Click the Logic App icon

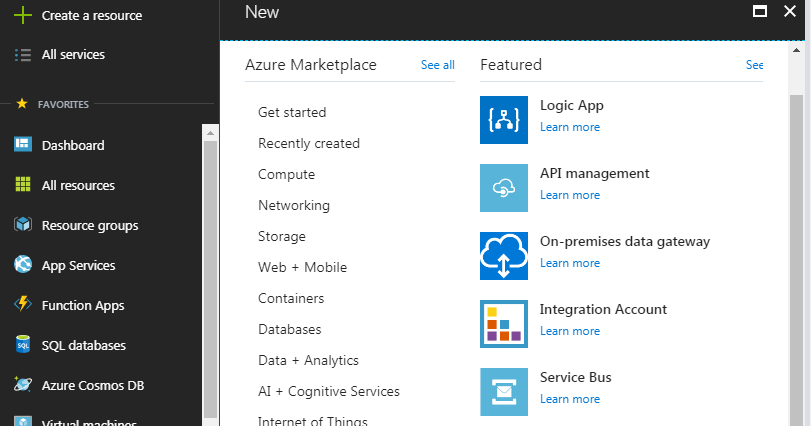click(503, 120)
